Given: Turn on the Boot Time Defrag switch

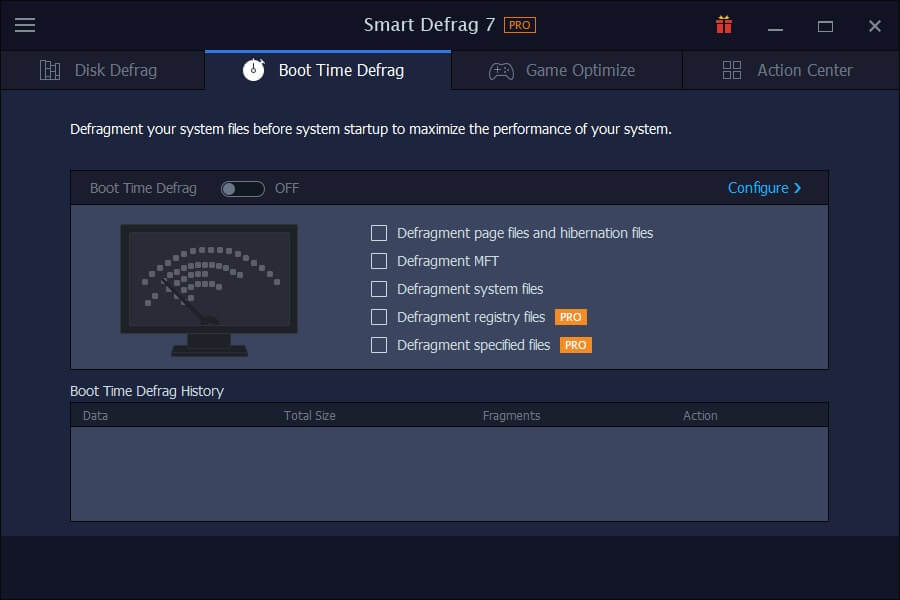Looking at the screenshot, I should [242, 188].
